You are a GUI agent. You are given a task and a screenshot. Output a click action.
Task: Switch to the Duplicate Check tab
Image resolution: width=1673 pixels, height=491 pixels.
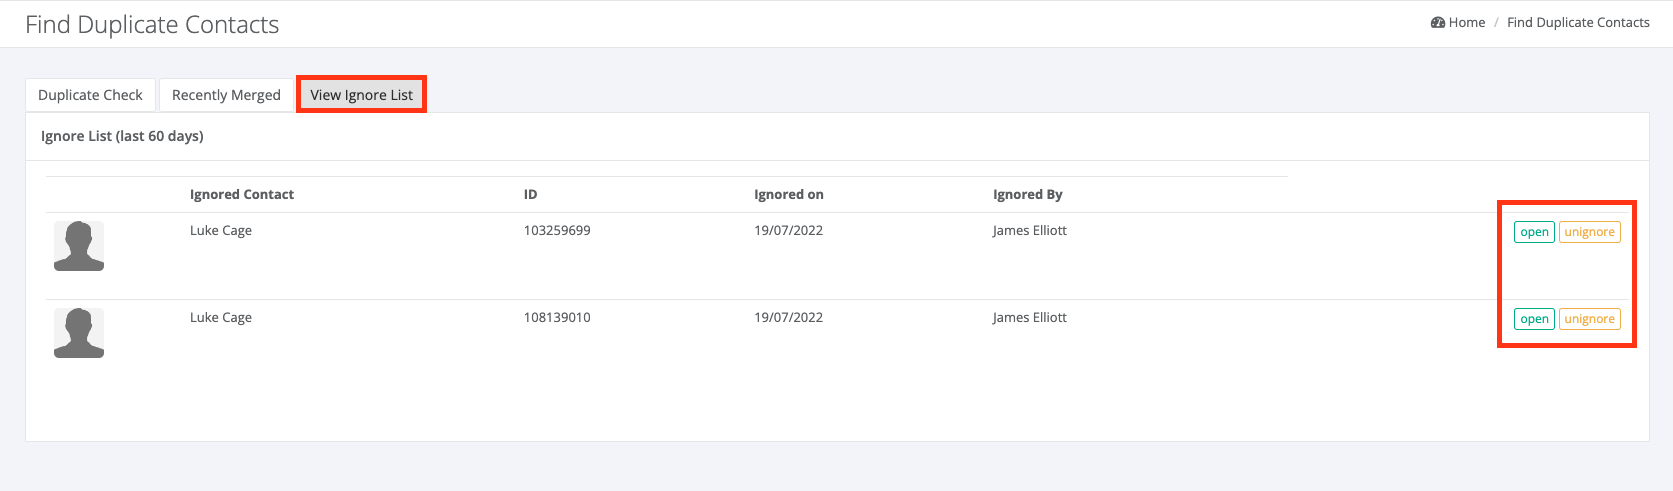[90, 95]
